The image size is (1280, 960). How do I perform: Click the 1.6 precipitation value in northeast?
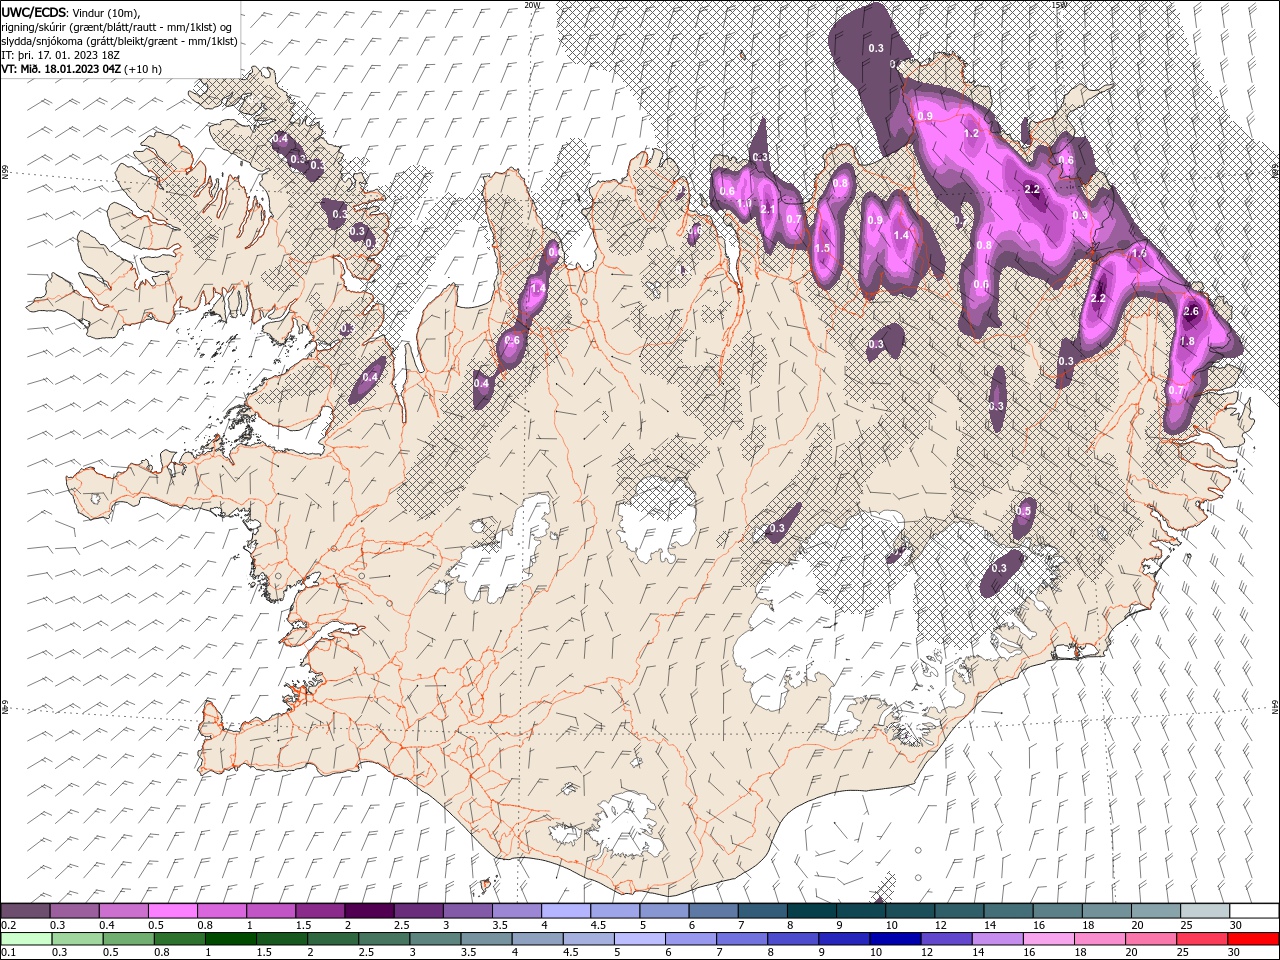click(1139, 254)
